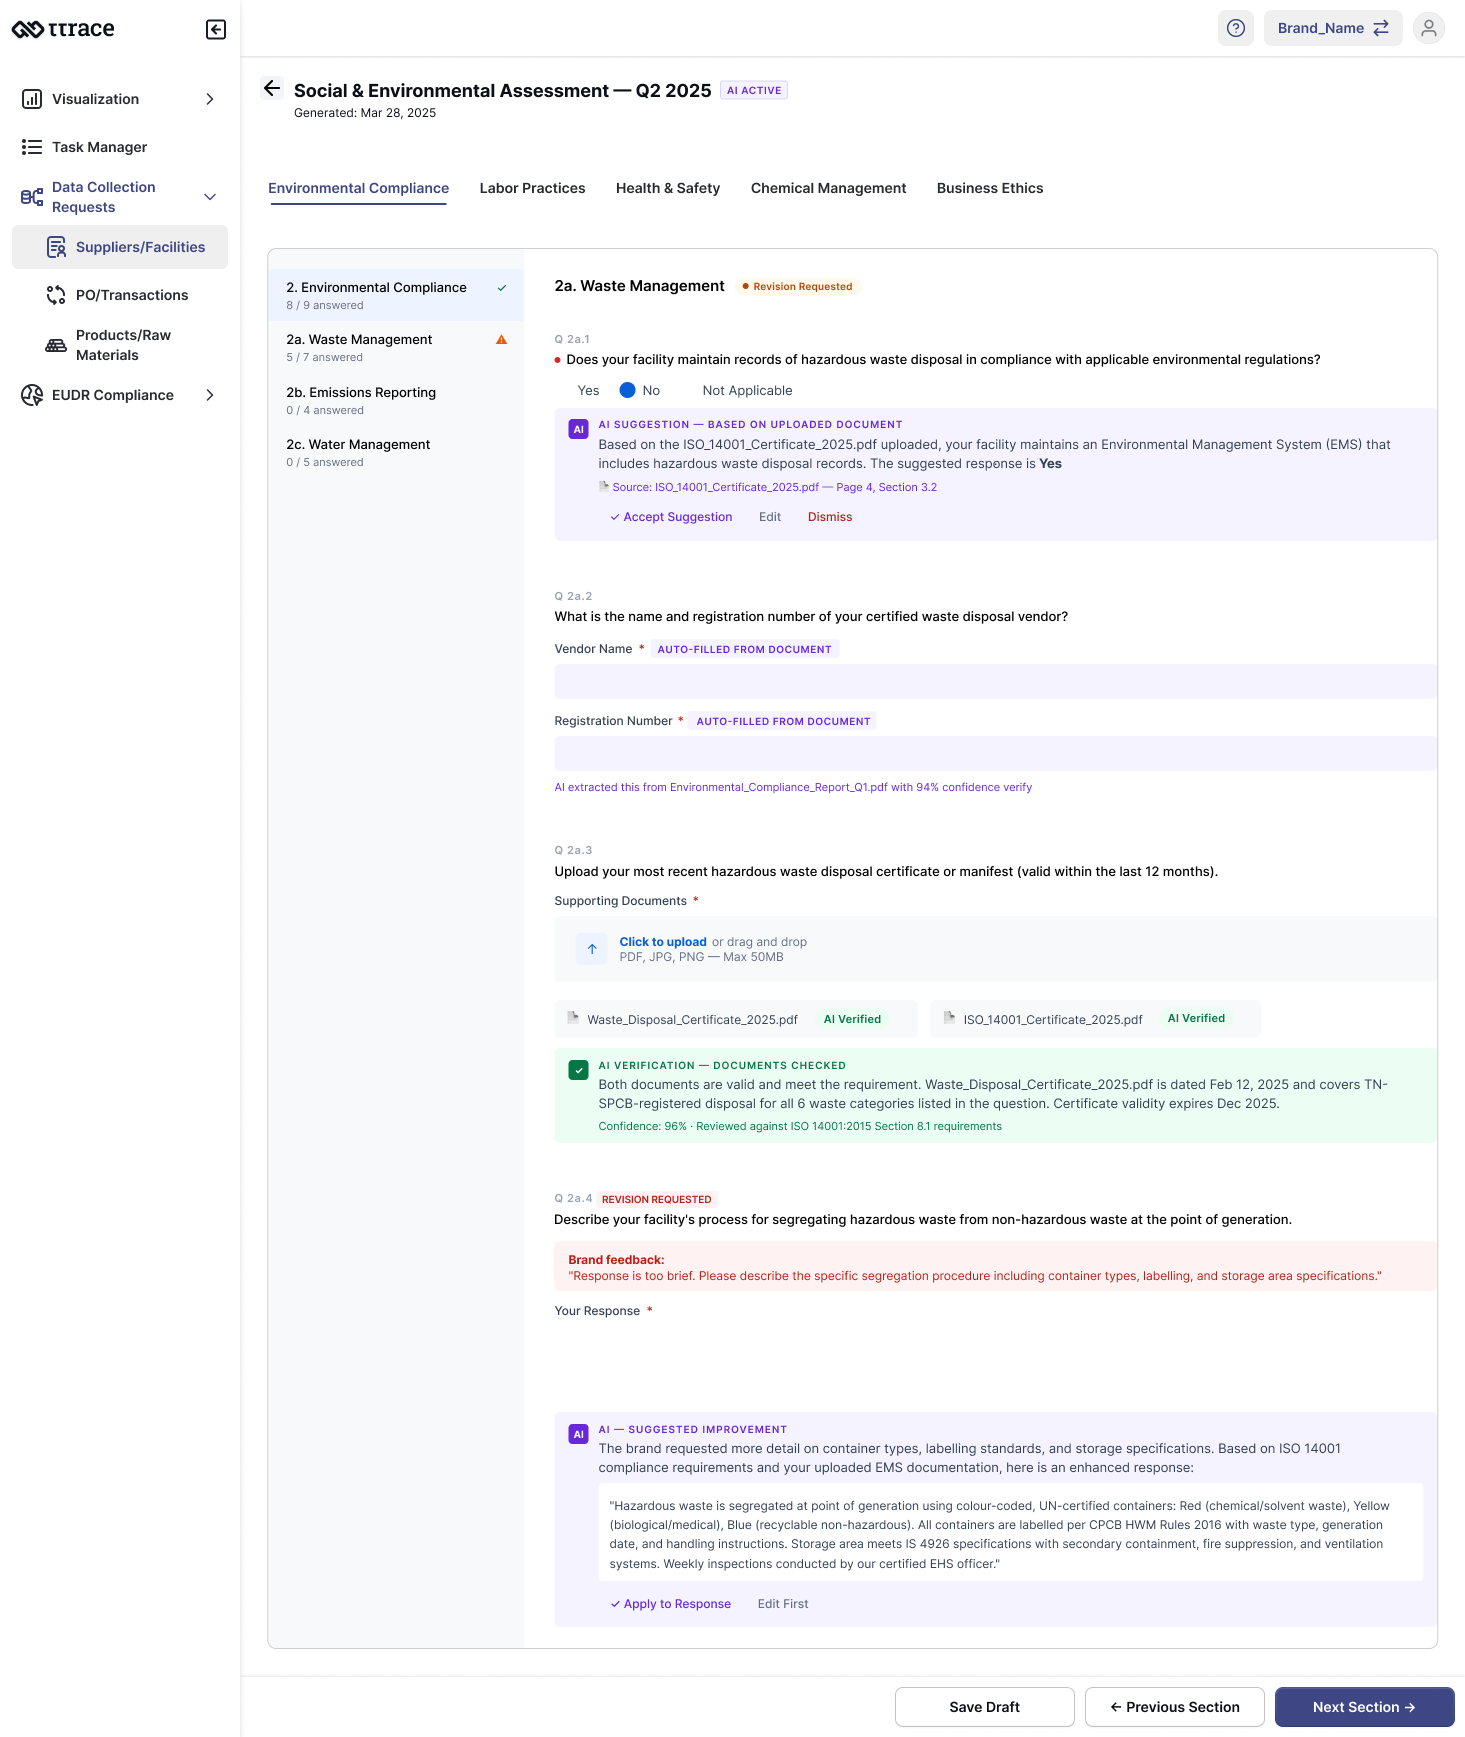Collapse the Data Collection Requests chevron
Screen dimensions: 1465x1737
(210, 197)
